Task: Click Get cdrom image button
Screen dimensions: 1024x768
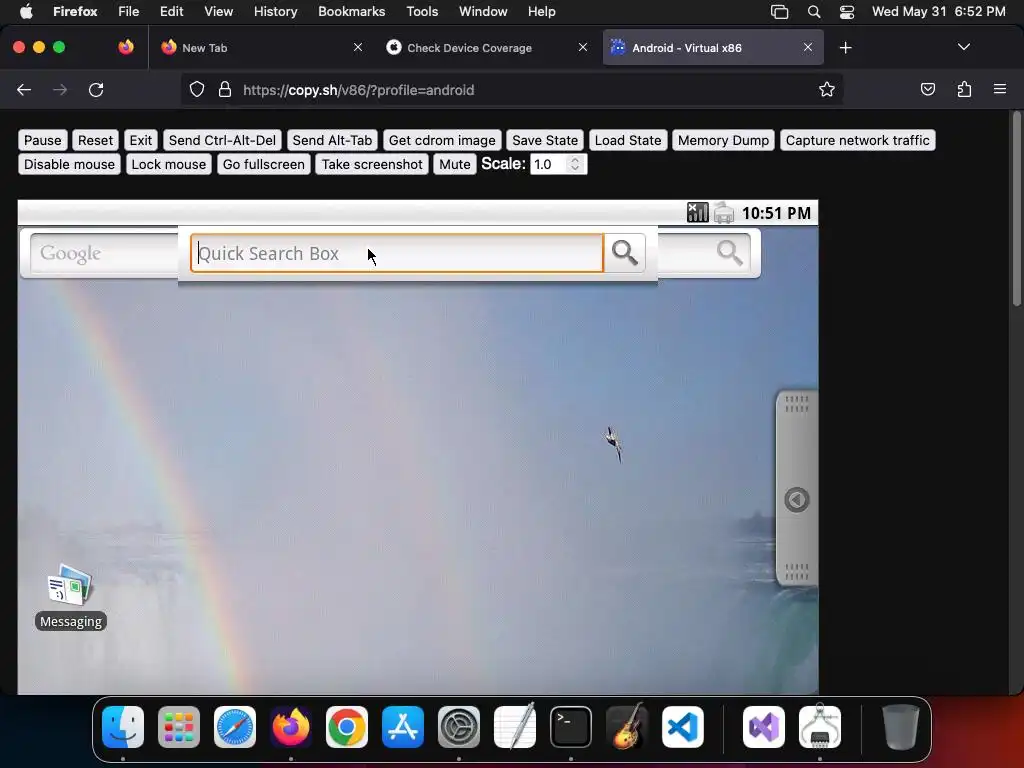Action: point(442,140)
